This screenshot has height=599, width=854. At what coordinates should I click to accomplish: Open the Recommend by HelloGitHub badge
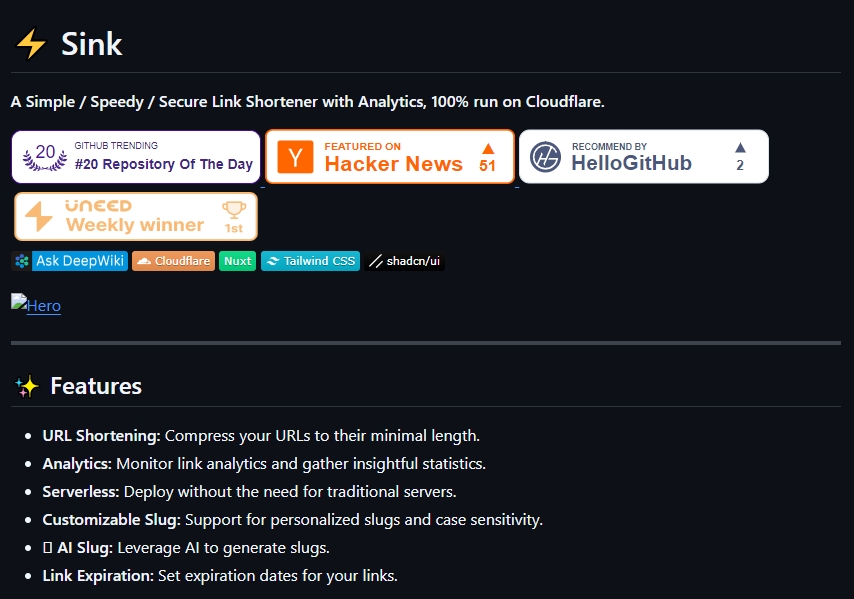(644, 157)
